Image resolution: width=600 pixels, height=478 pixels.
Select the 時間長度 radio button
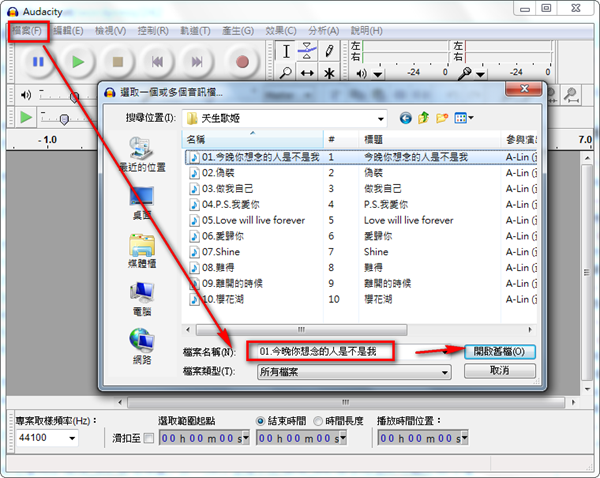coord(318,421)
